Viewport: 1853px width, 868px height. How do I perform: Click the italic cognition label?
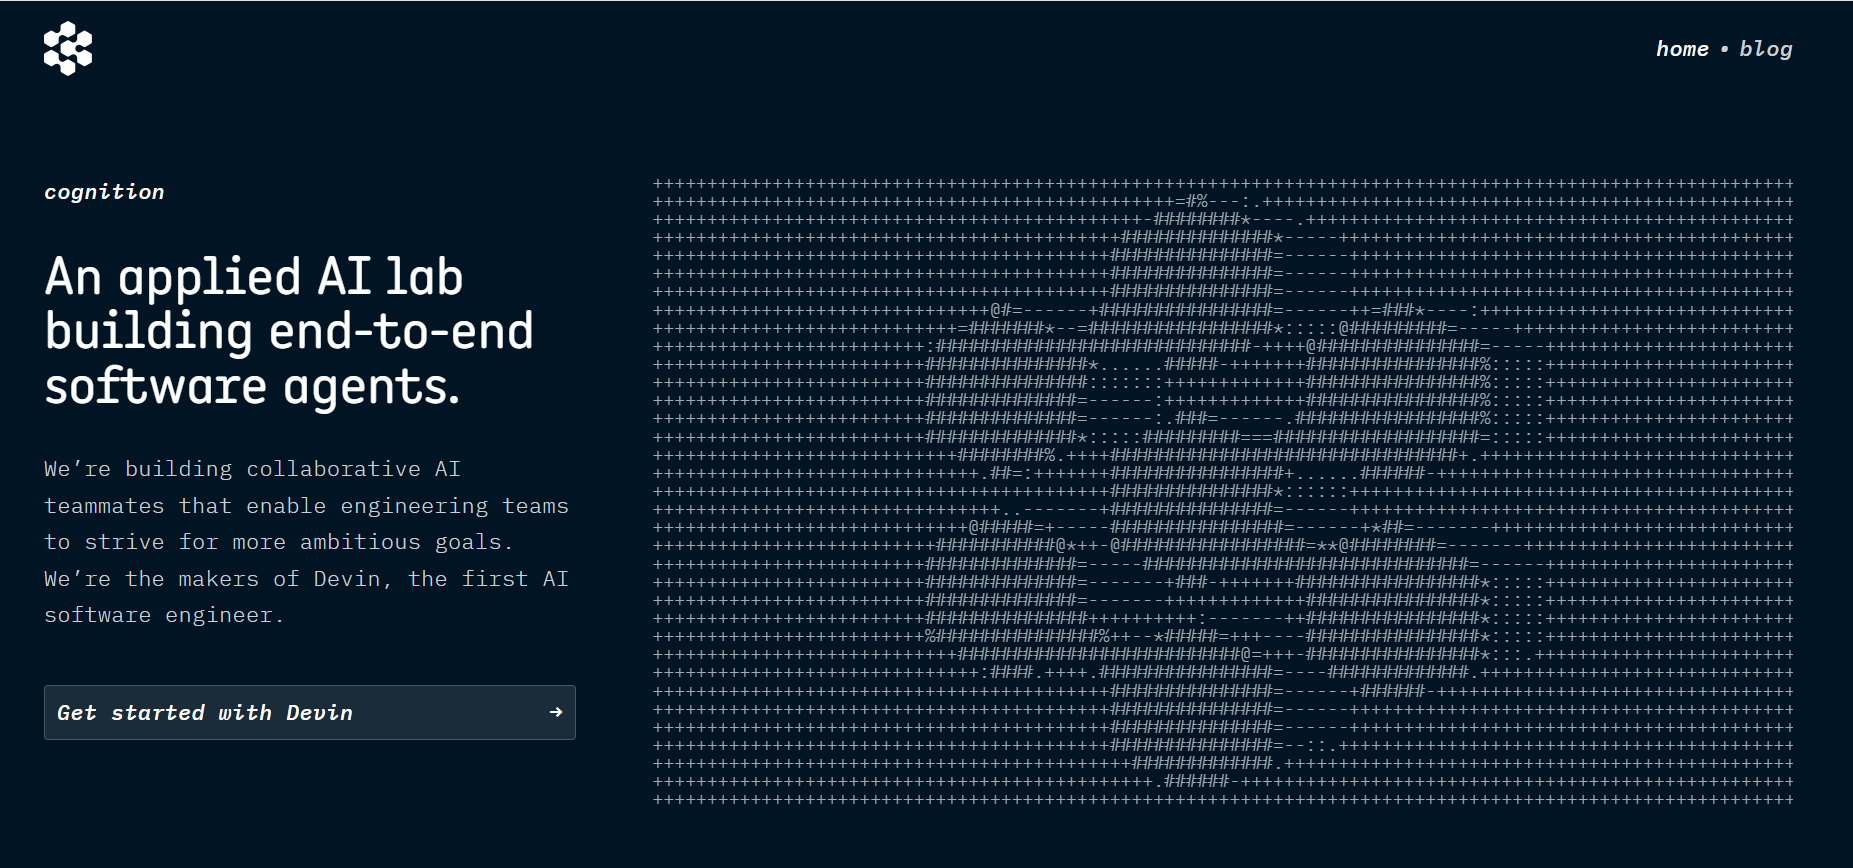pos(104,192)
